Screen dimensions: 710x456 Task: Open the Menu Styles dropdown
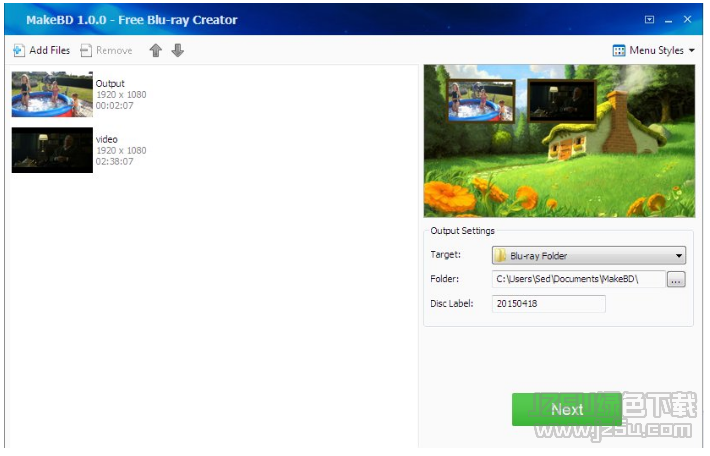[x=654, y=50]
